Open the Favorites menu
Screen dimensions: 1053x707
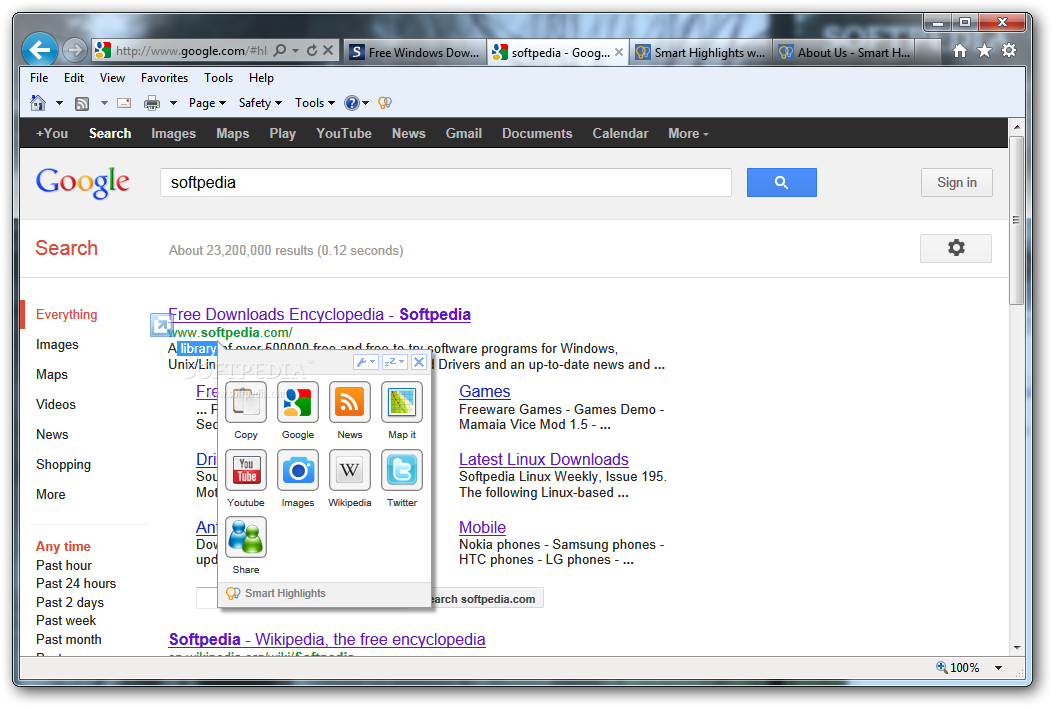pos(165,78)
